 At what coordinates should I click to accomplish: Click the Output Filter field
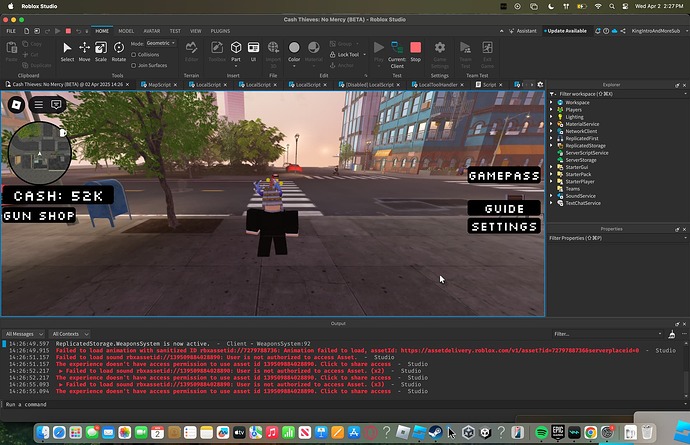607,334
